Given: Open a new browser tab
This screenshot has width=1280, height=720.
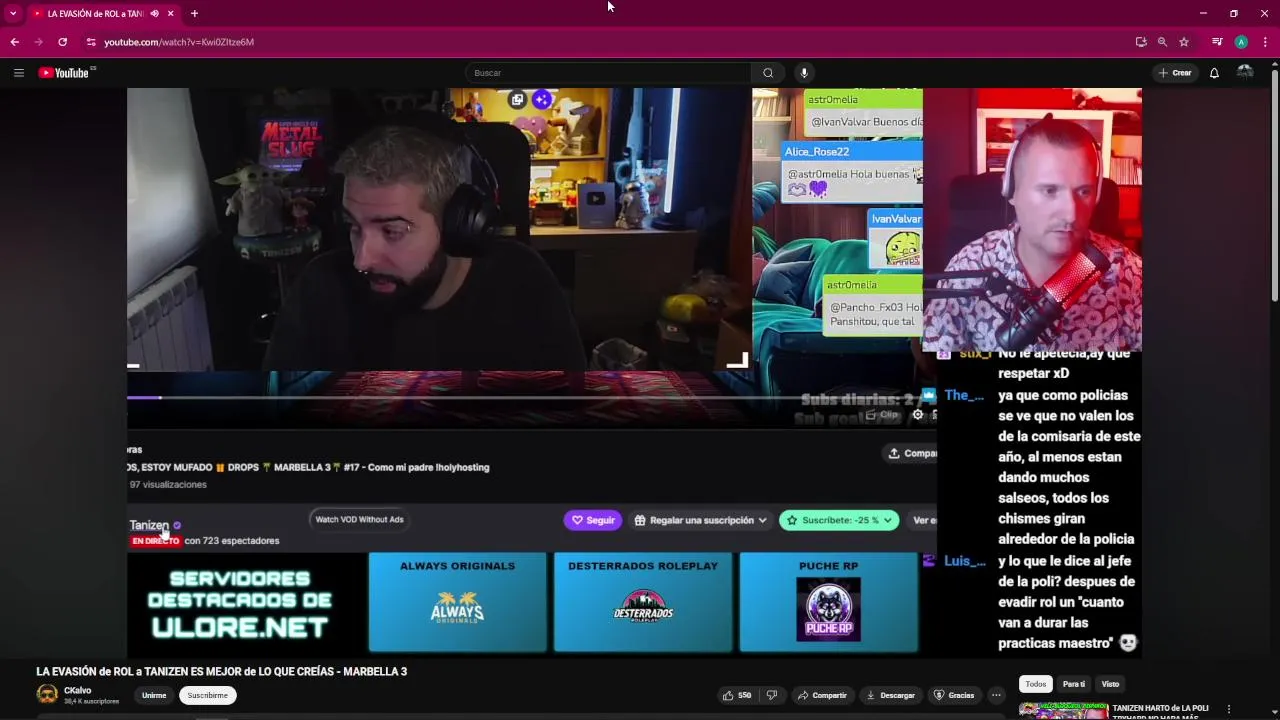Looking at the screenshot, I should (x=194, y=14).
